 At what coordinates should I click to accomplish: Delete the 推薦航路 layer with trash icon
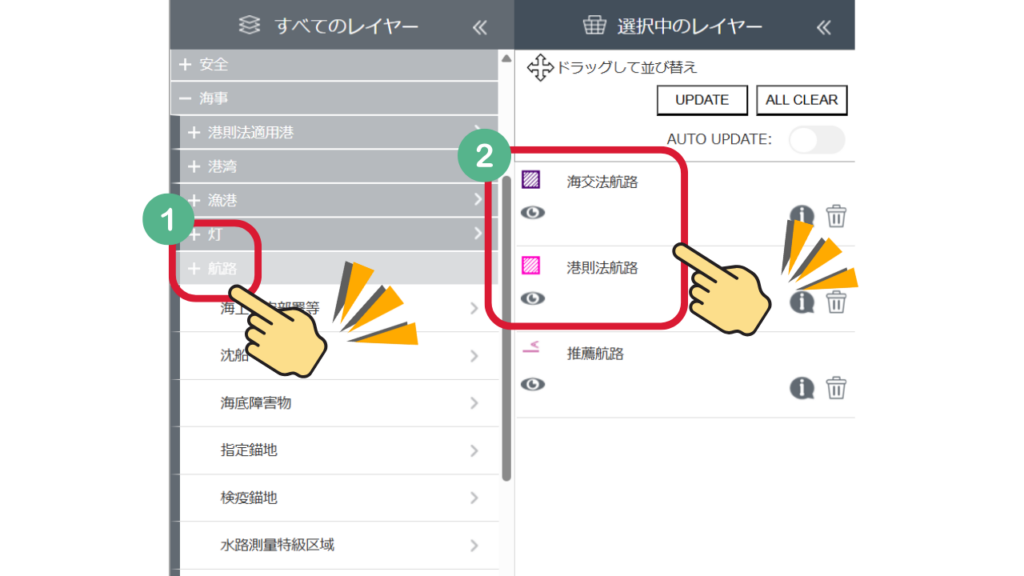[836, 387]
